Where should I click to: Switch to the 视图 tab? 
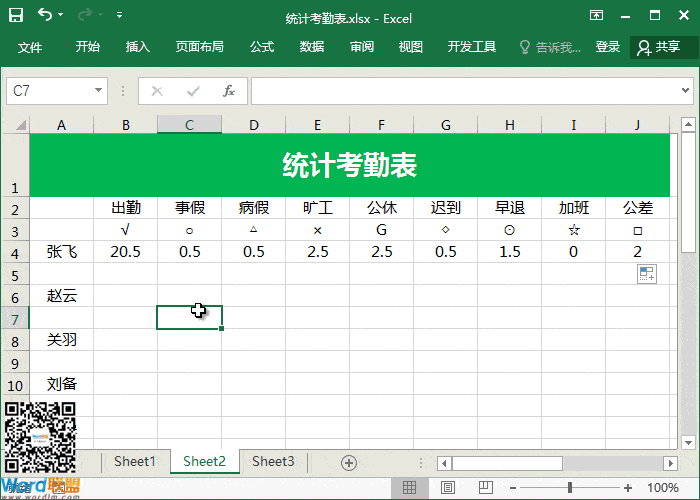point(411,46)
